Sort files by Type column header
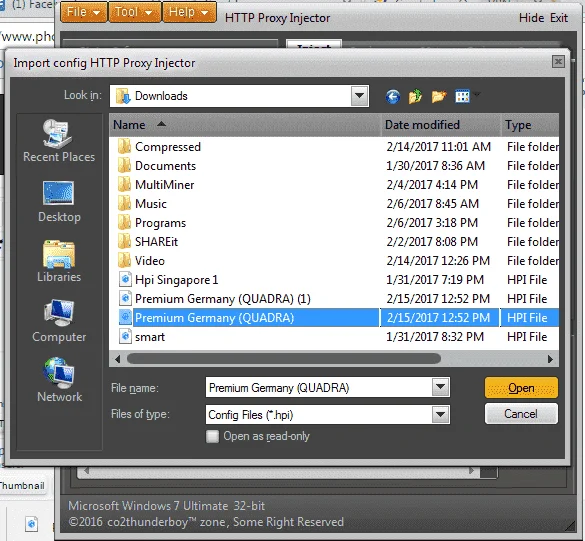 530,125
